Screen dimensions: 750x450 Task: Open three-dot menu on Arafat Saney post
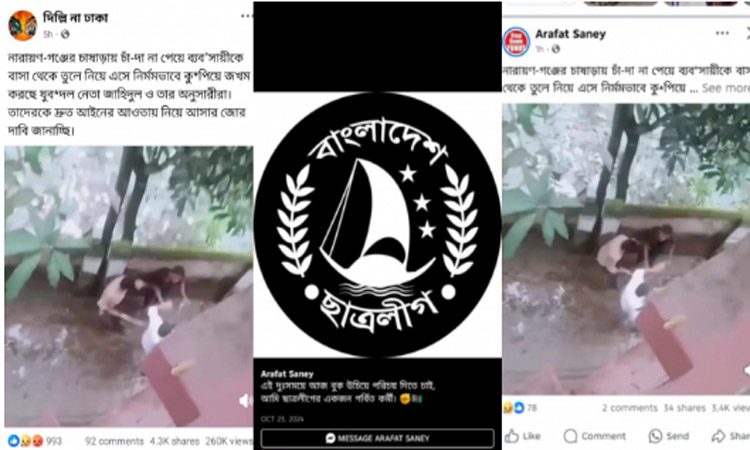pyautogui.click(x=722, y=33)
